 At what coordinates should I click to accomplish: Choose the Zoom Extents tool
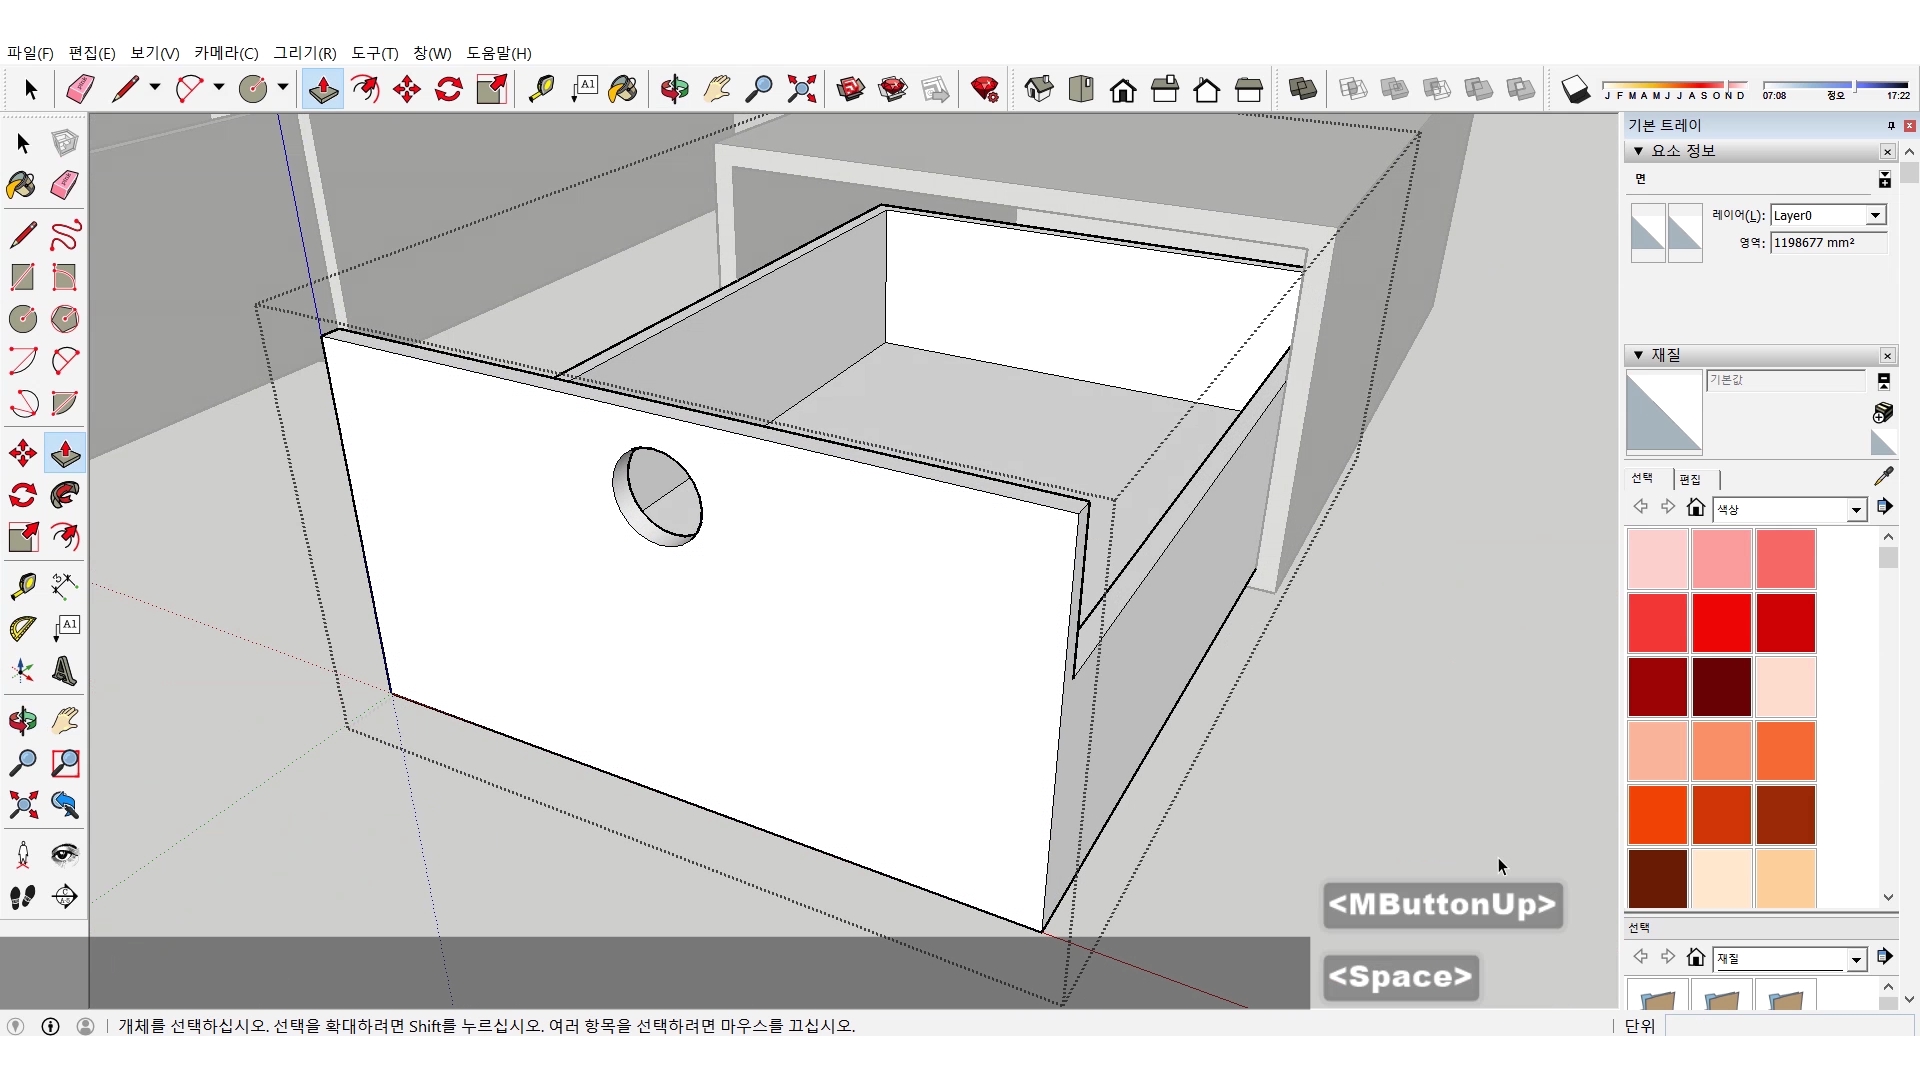(801, 89)
